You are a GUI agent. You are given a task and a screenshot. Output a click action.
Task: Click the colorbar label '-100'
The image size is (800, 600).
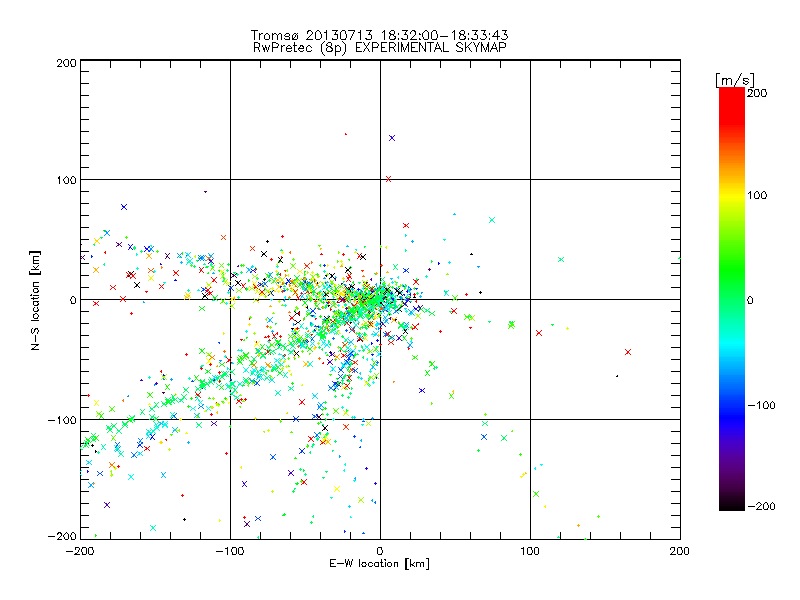click(761, 405)
